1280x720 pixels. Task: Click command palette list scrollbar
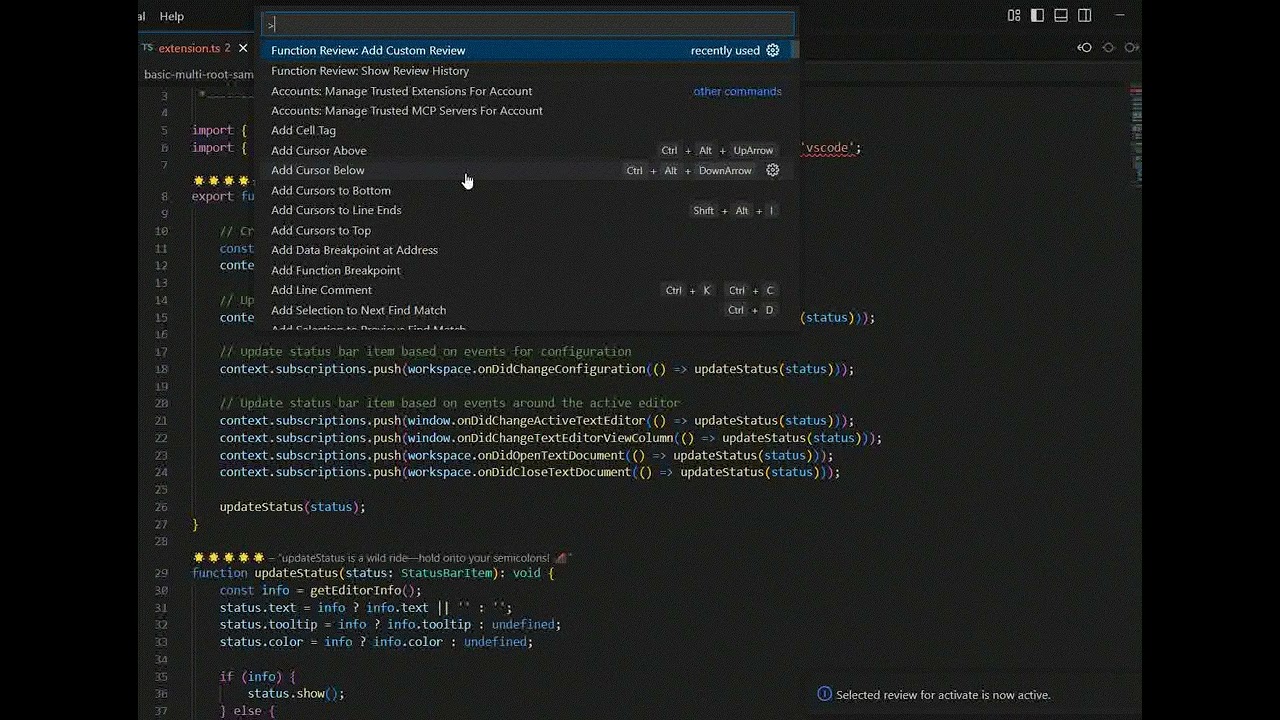(794, 50)
